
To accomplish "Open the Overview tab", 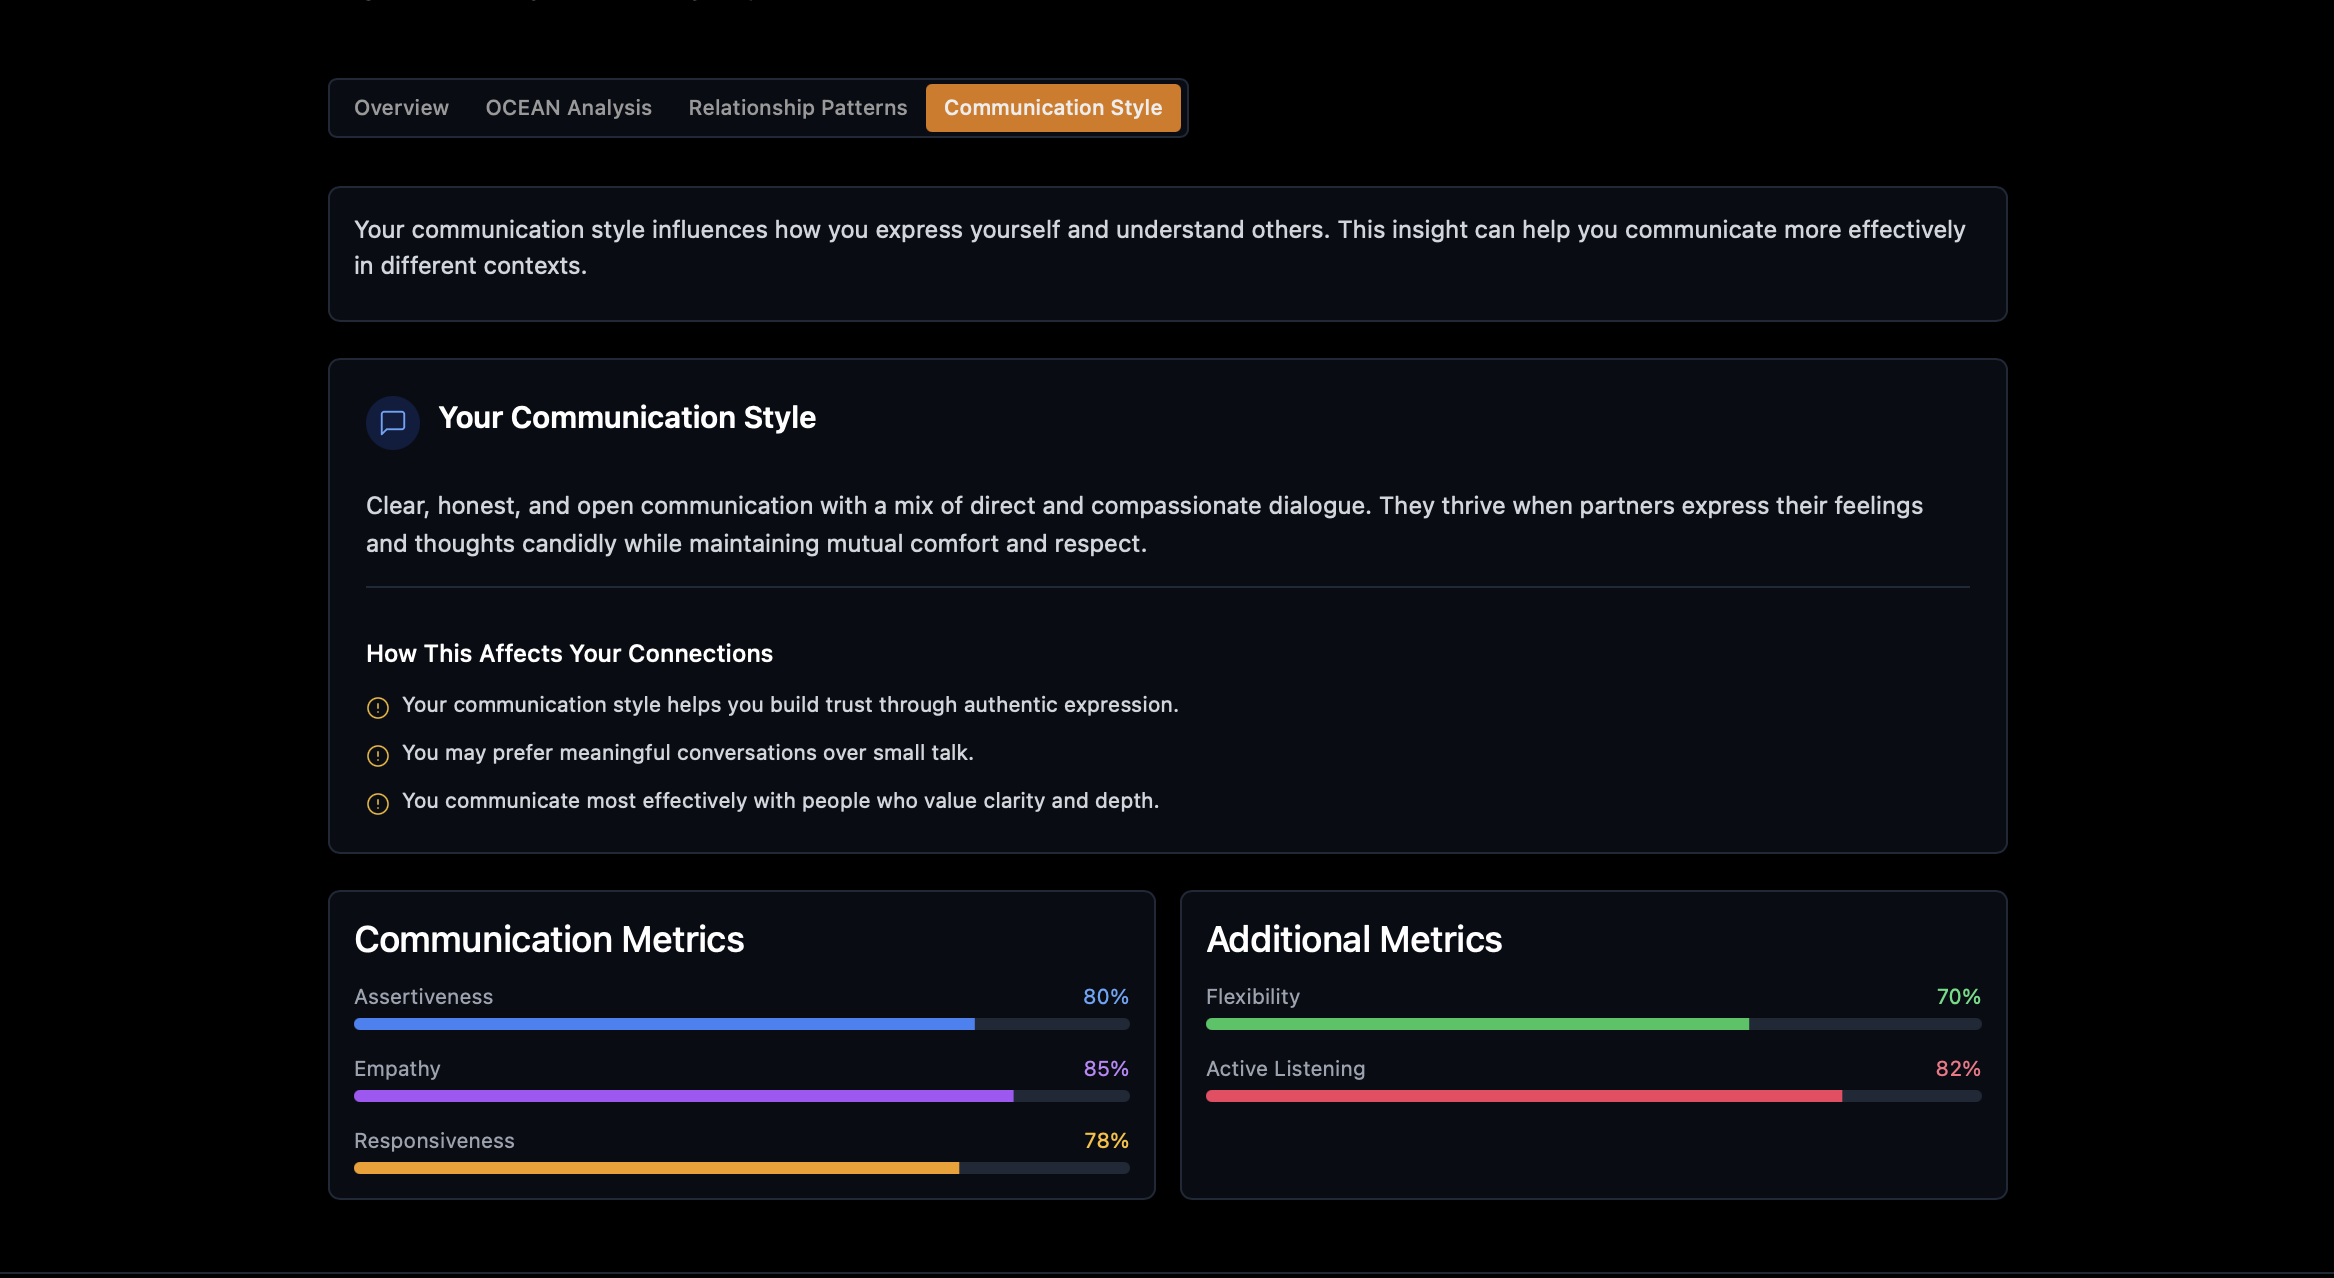I will (x=401, y=108).
